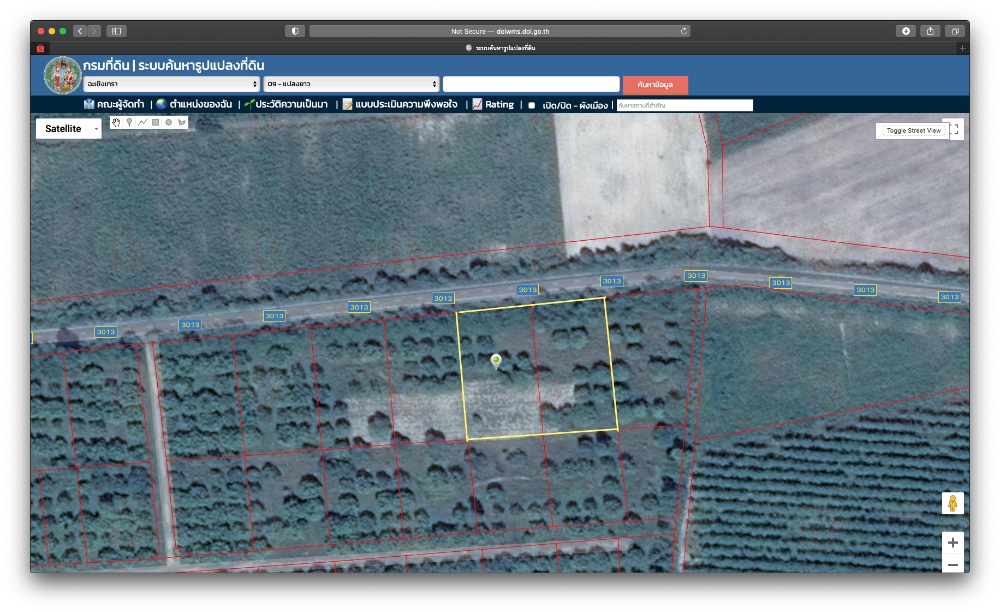The width and height of the screenshot is (1000, 612).
Task: Select the rectangle drawing tool
Action: (155, 122)
